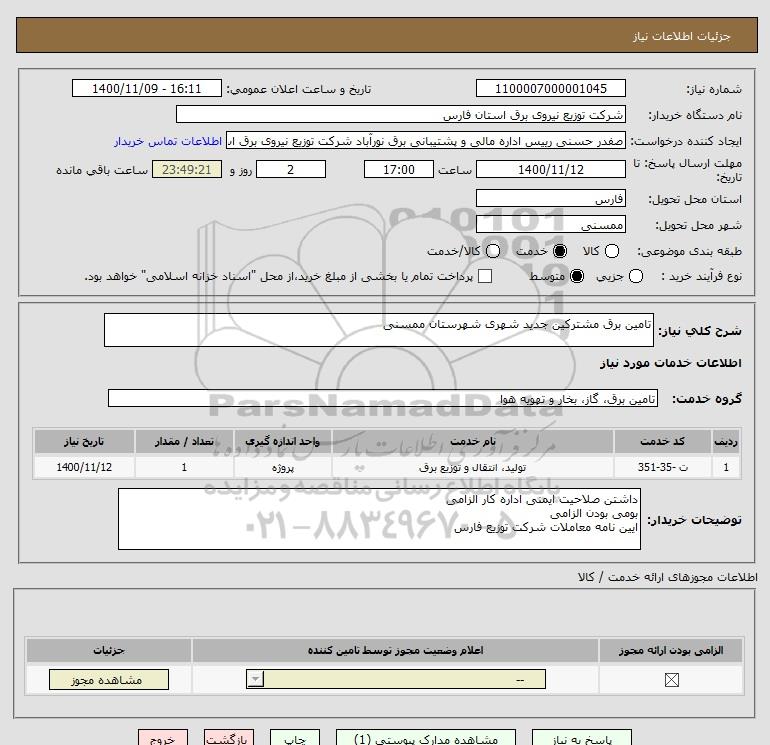The image size is (770, 745).
Task: Click the delivery city field ممسنی
Action: tap(550, 224)
